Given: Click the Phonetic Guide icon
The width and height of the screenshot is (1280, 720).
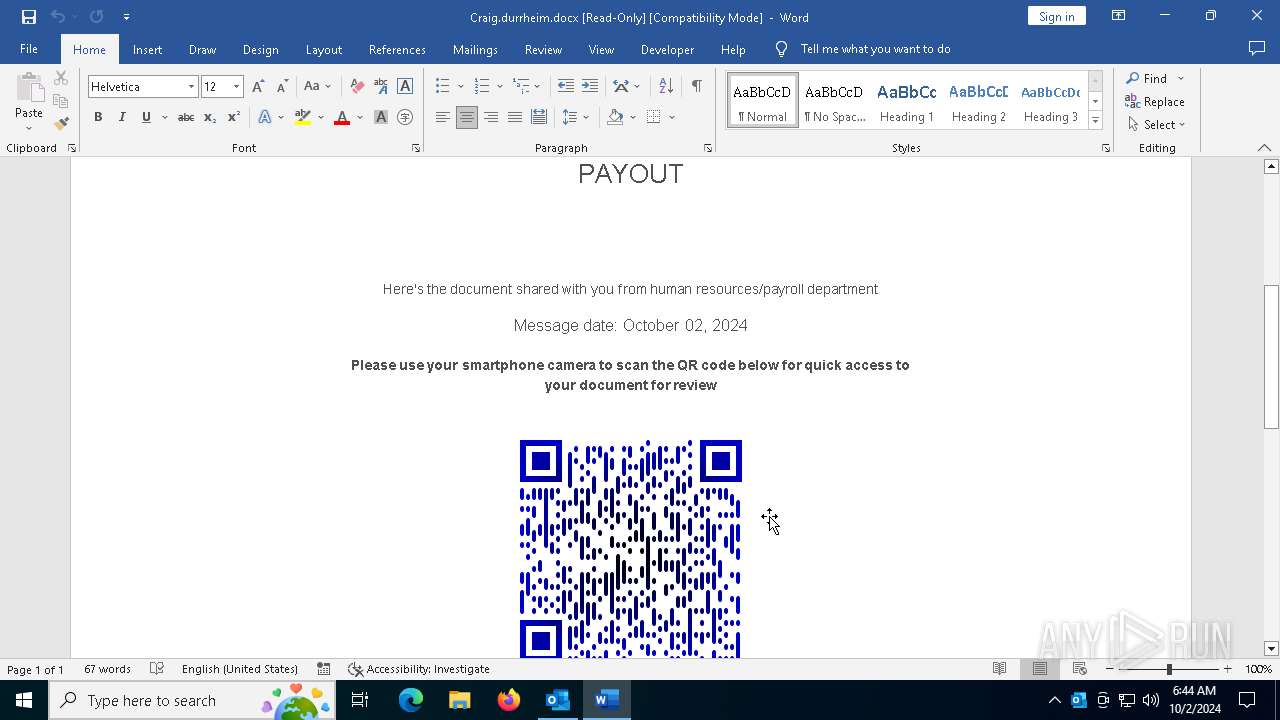Looking at the screenshot, I should point(381,87).
